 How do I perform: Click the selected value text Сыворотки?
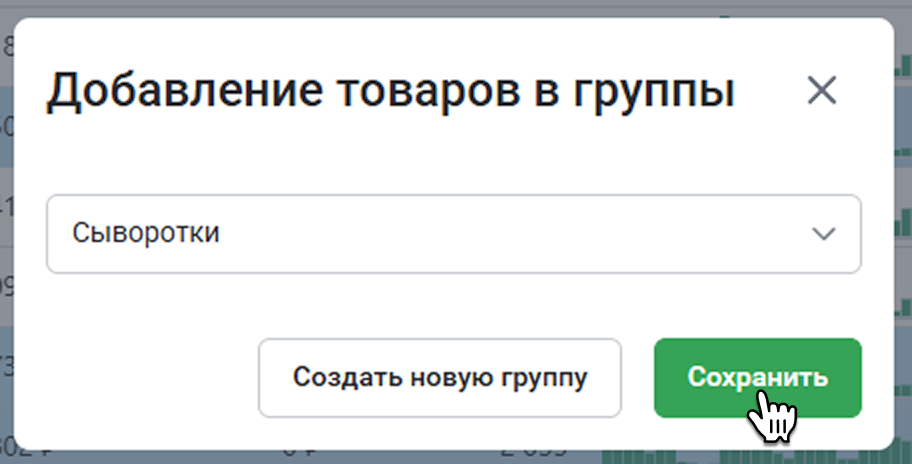point(145,233)
